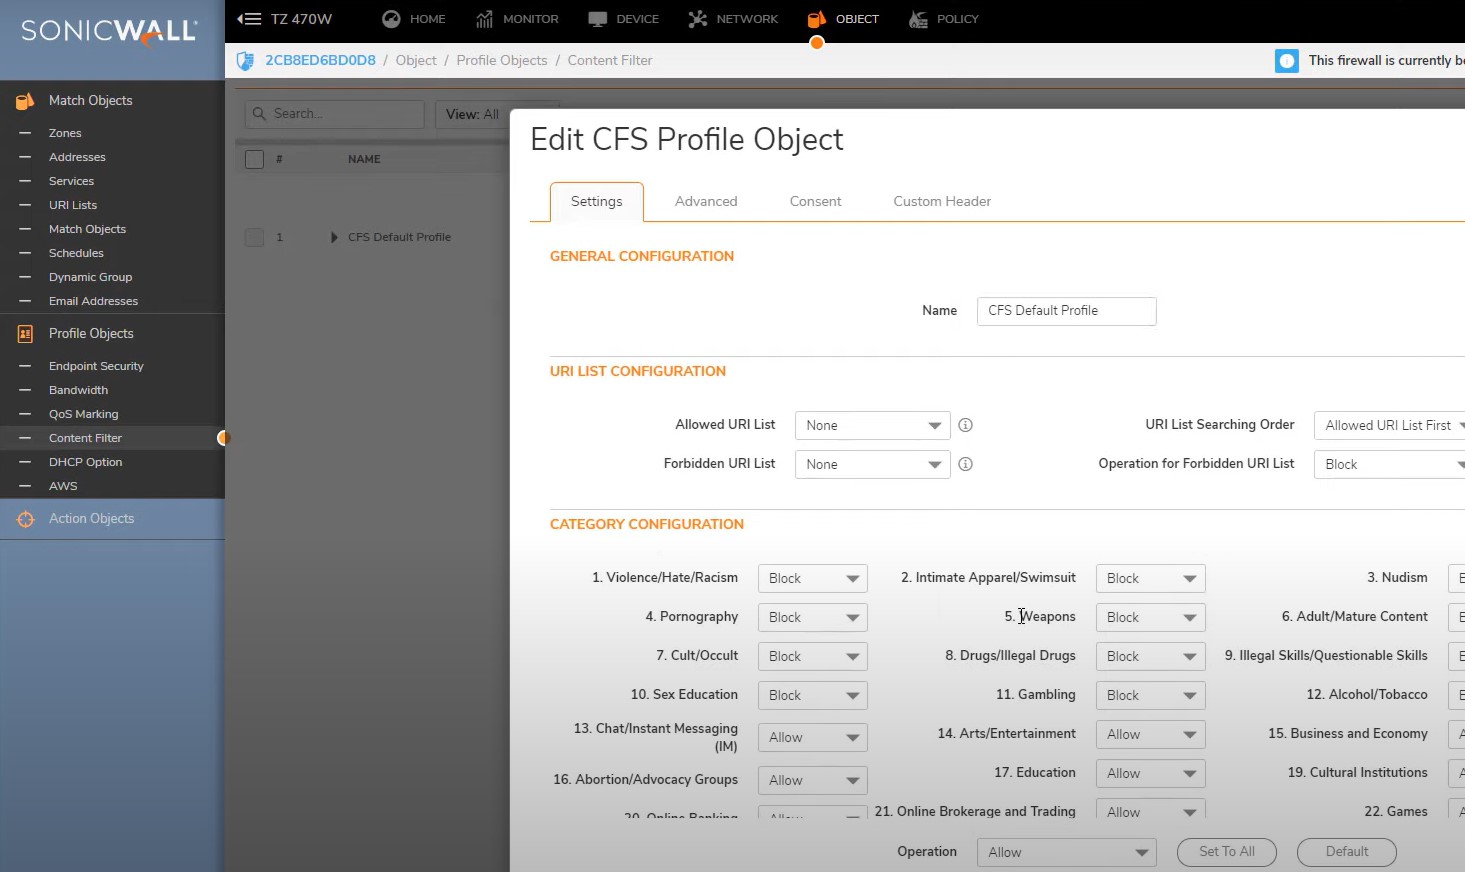Expand the CFS Default Profile row arrow
The image size is (1465, 872).
point(334,237)
